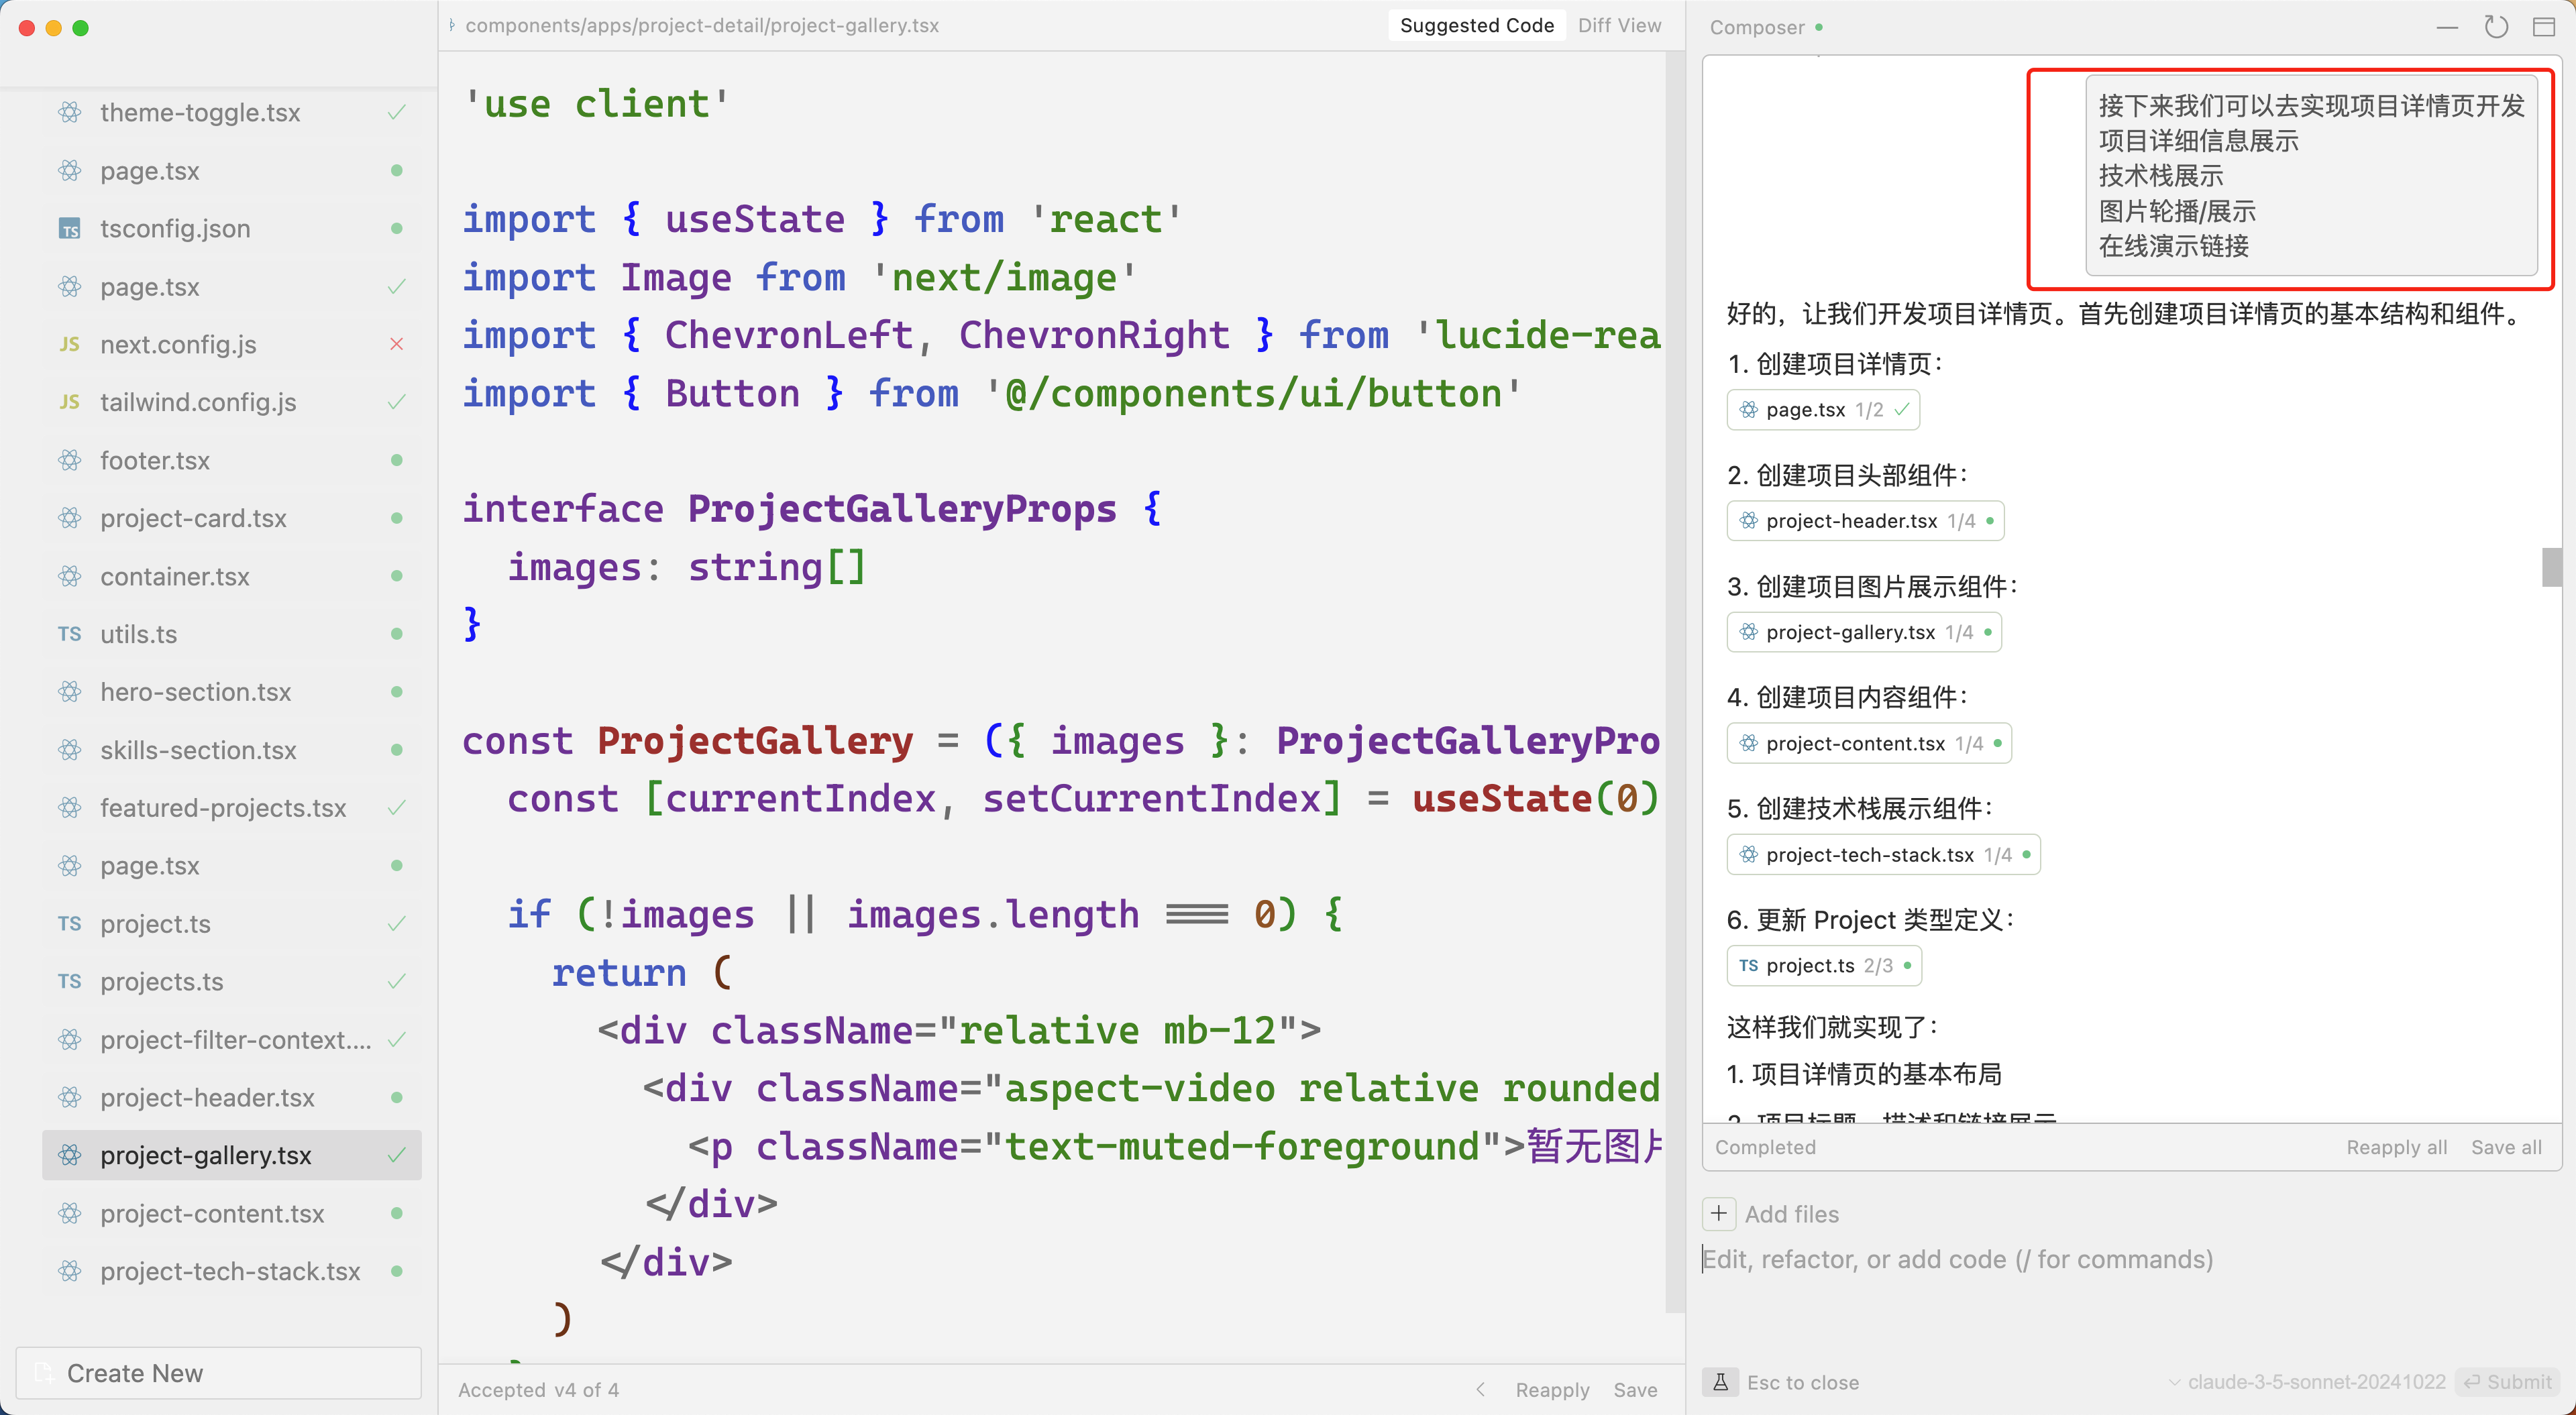
Task: Click the React icon beside skills-section.tsx
Action: coord(69,750)
